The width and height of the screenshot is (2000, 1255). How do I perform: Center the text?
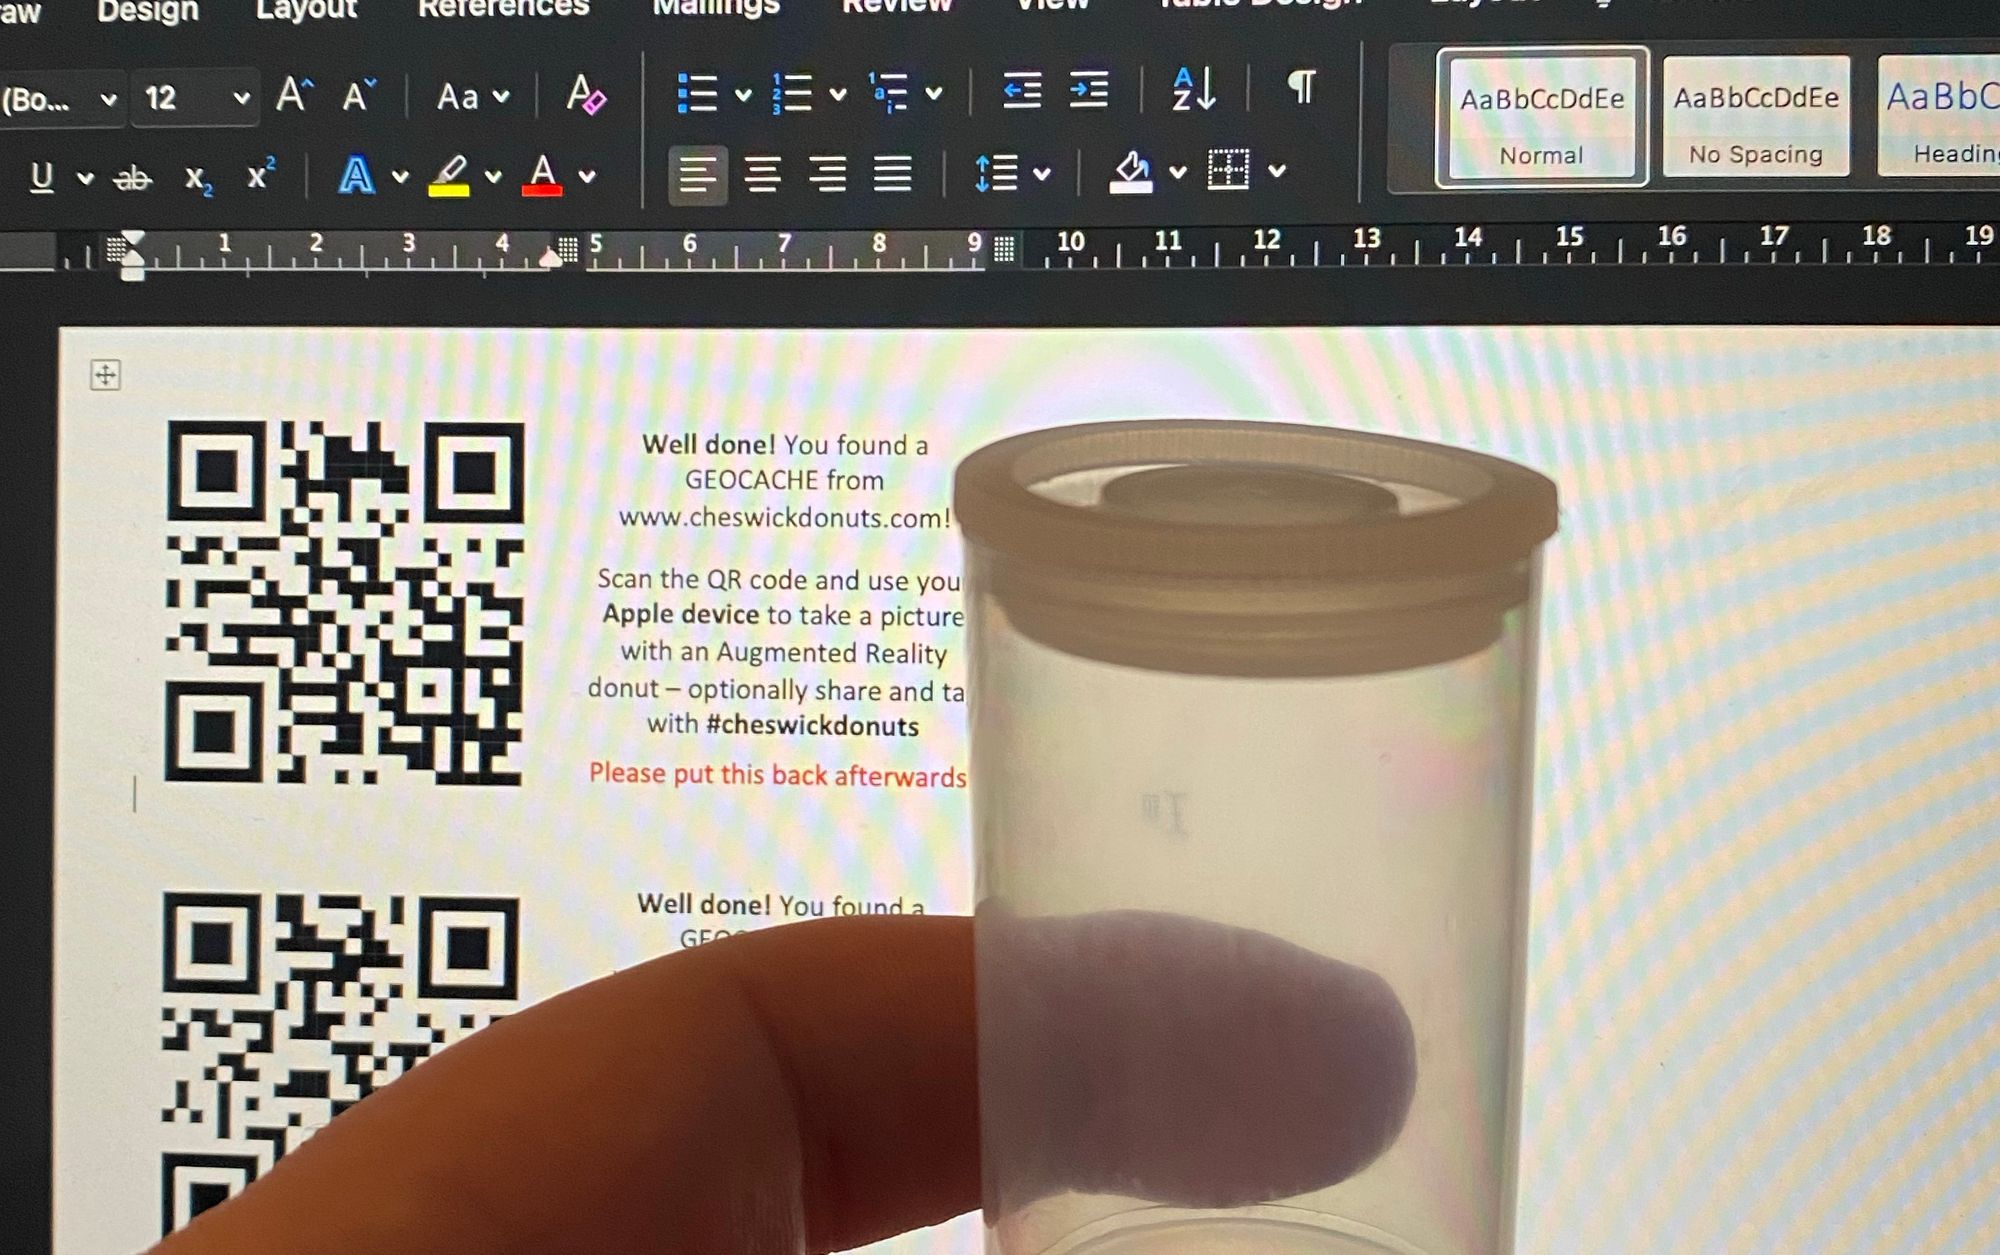763,175
